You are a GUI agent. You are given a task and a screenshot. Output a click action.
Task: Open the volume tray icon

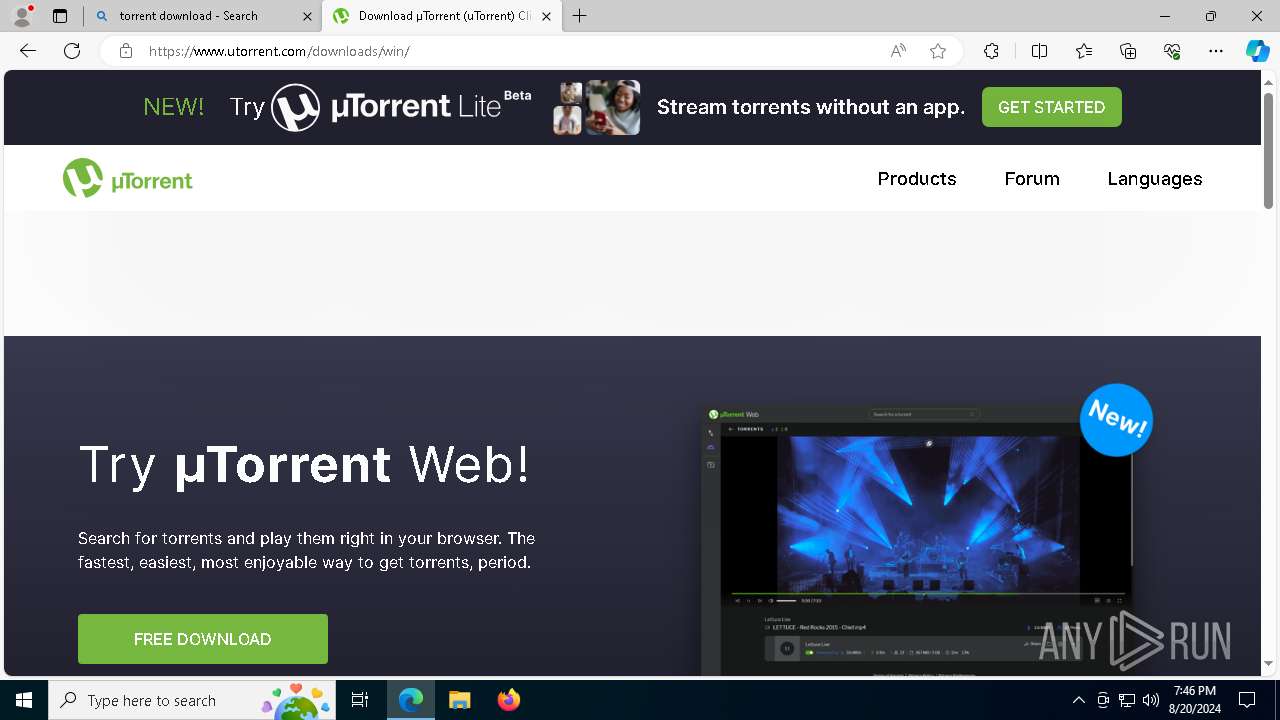pyautogui.click(x=1151, y=700)
